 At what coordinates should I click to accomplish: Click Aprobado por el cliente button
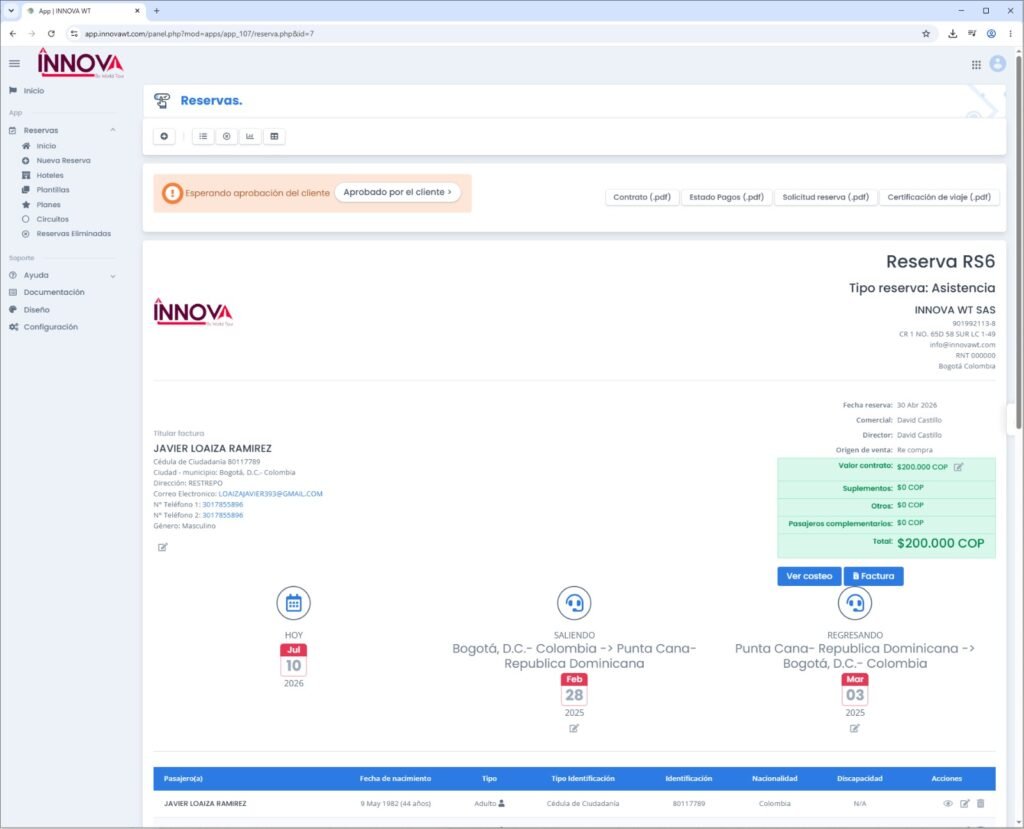coord(397,192)
